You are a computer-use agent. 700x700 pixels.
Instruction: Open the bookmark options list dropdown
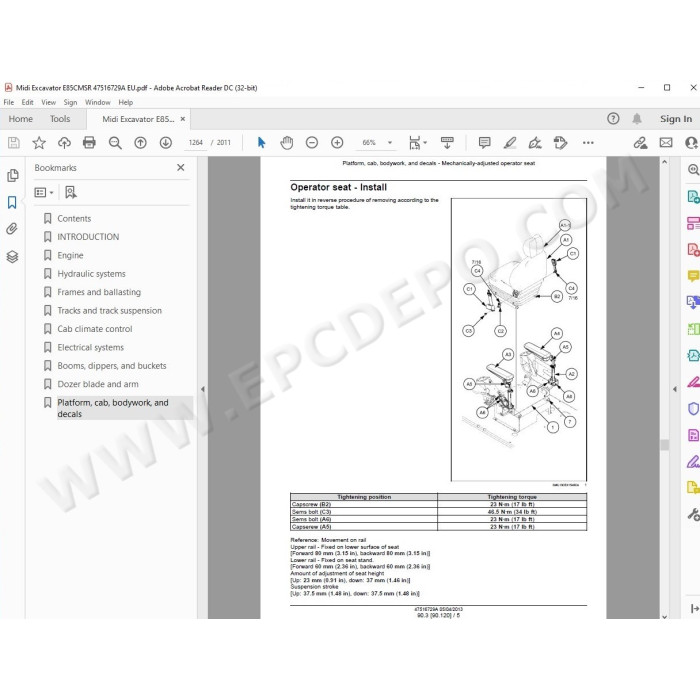[x=44, y=192]
